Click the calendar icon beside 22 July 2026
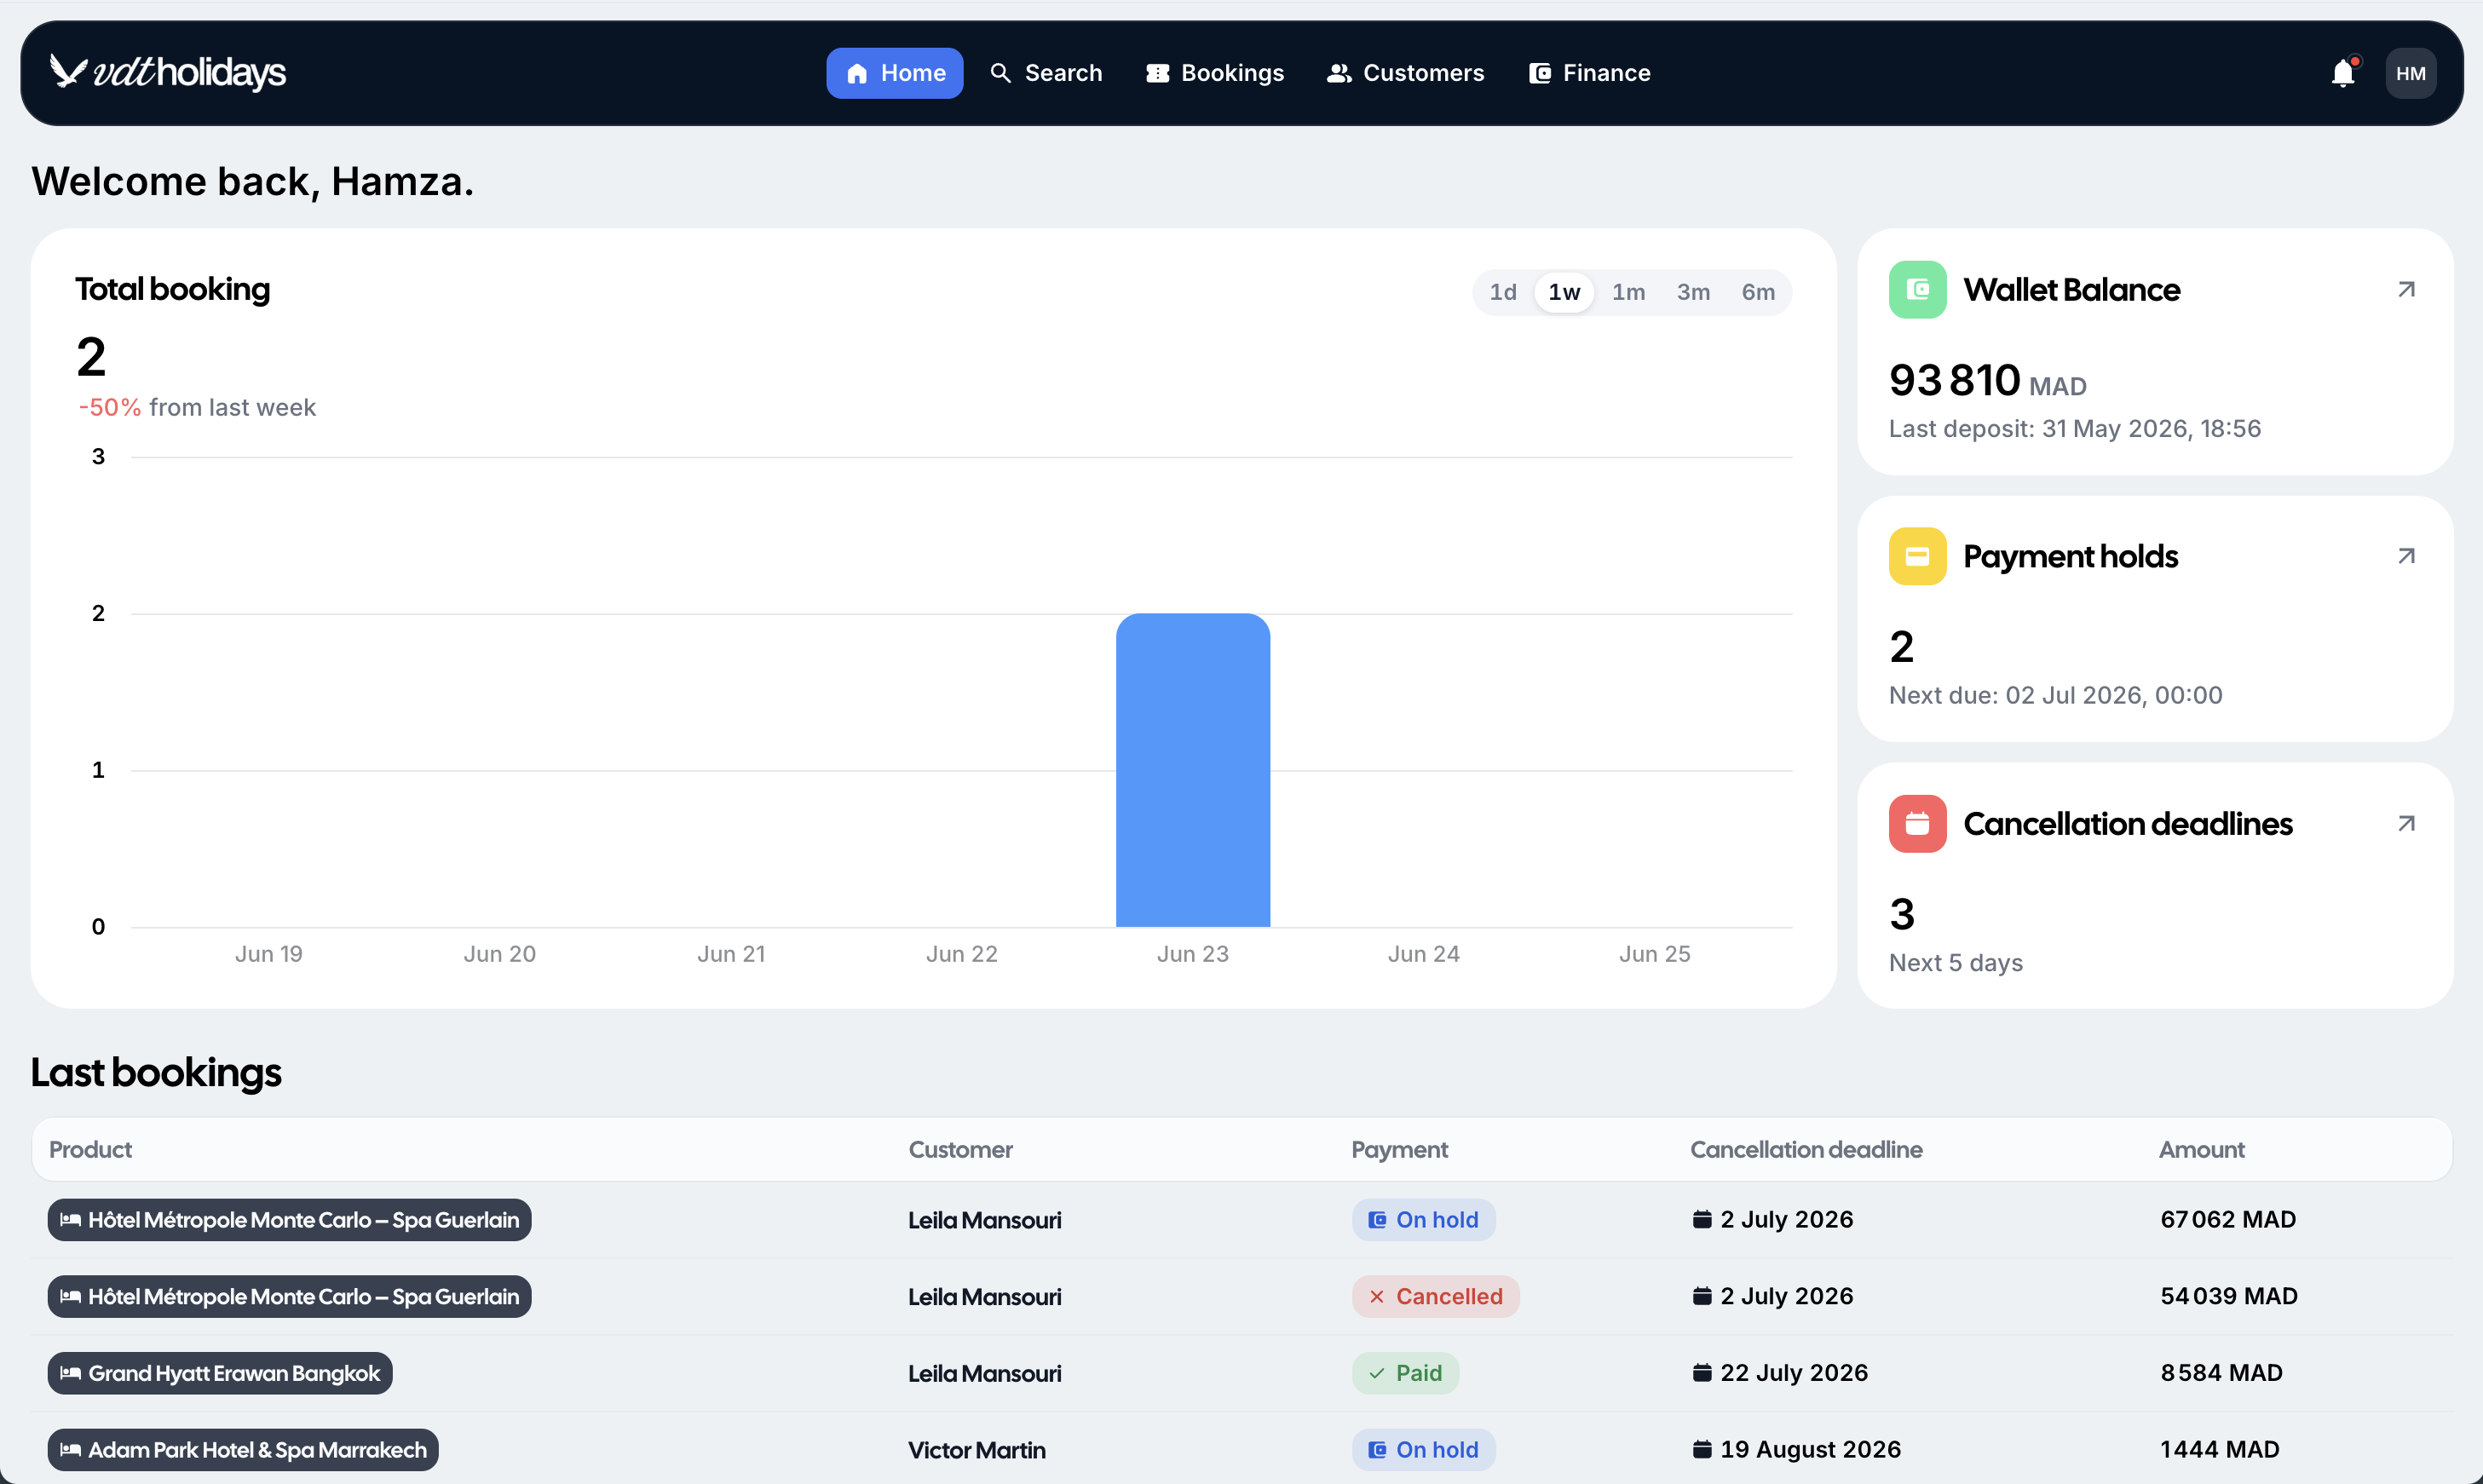The image size is (2483, 1484). [x=1701, y=1372]
